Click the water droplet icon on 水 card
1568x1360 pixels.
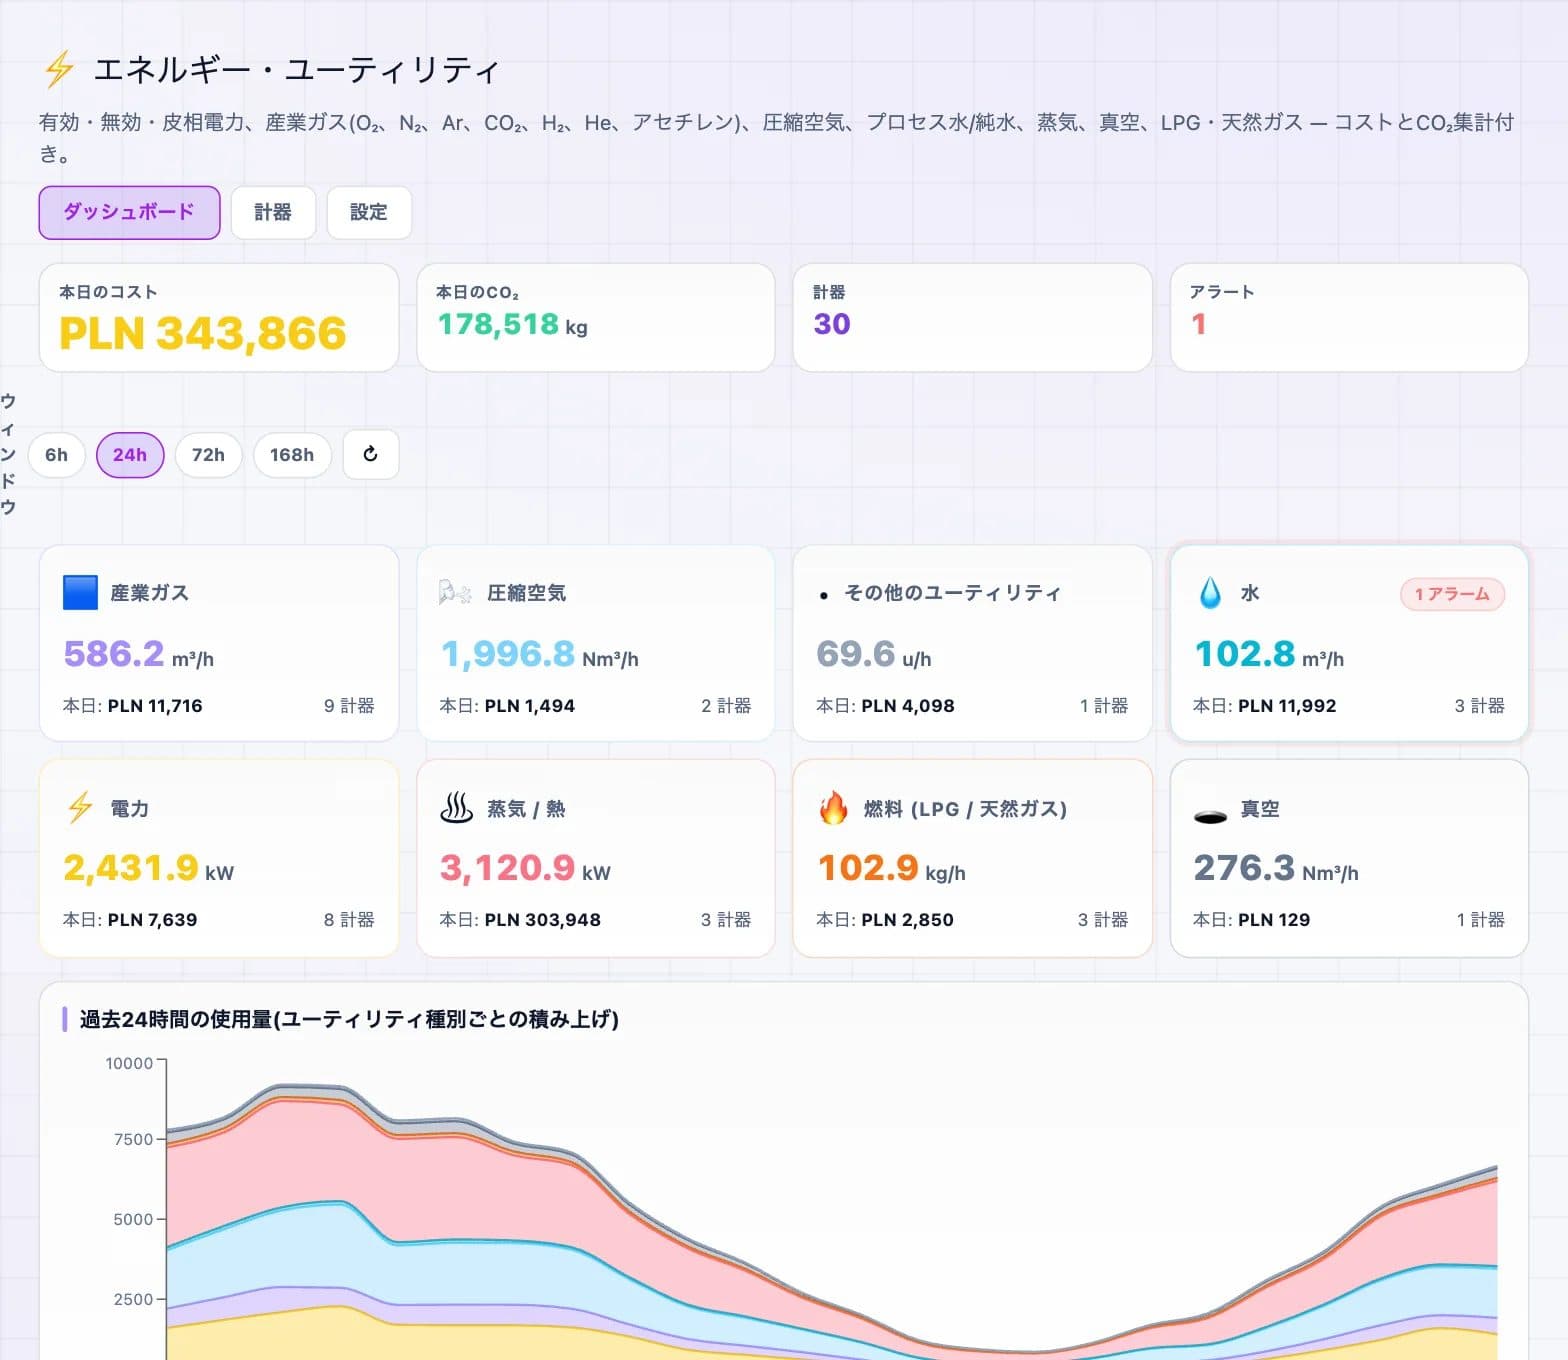coord(1210,593)
